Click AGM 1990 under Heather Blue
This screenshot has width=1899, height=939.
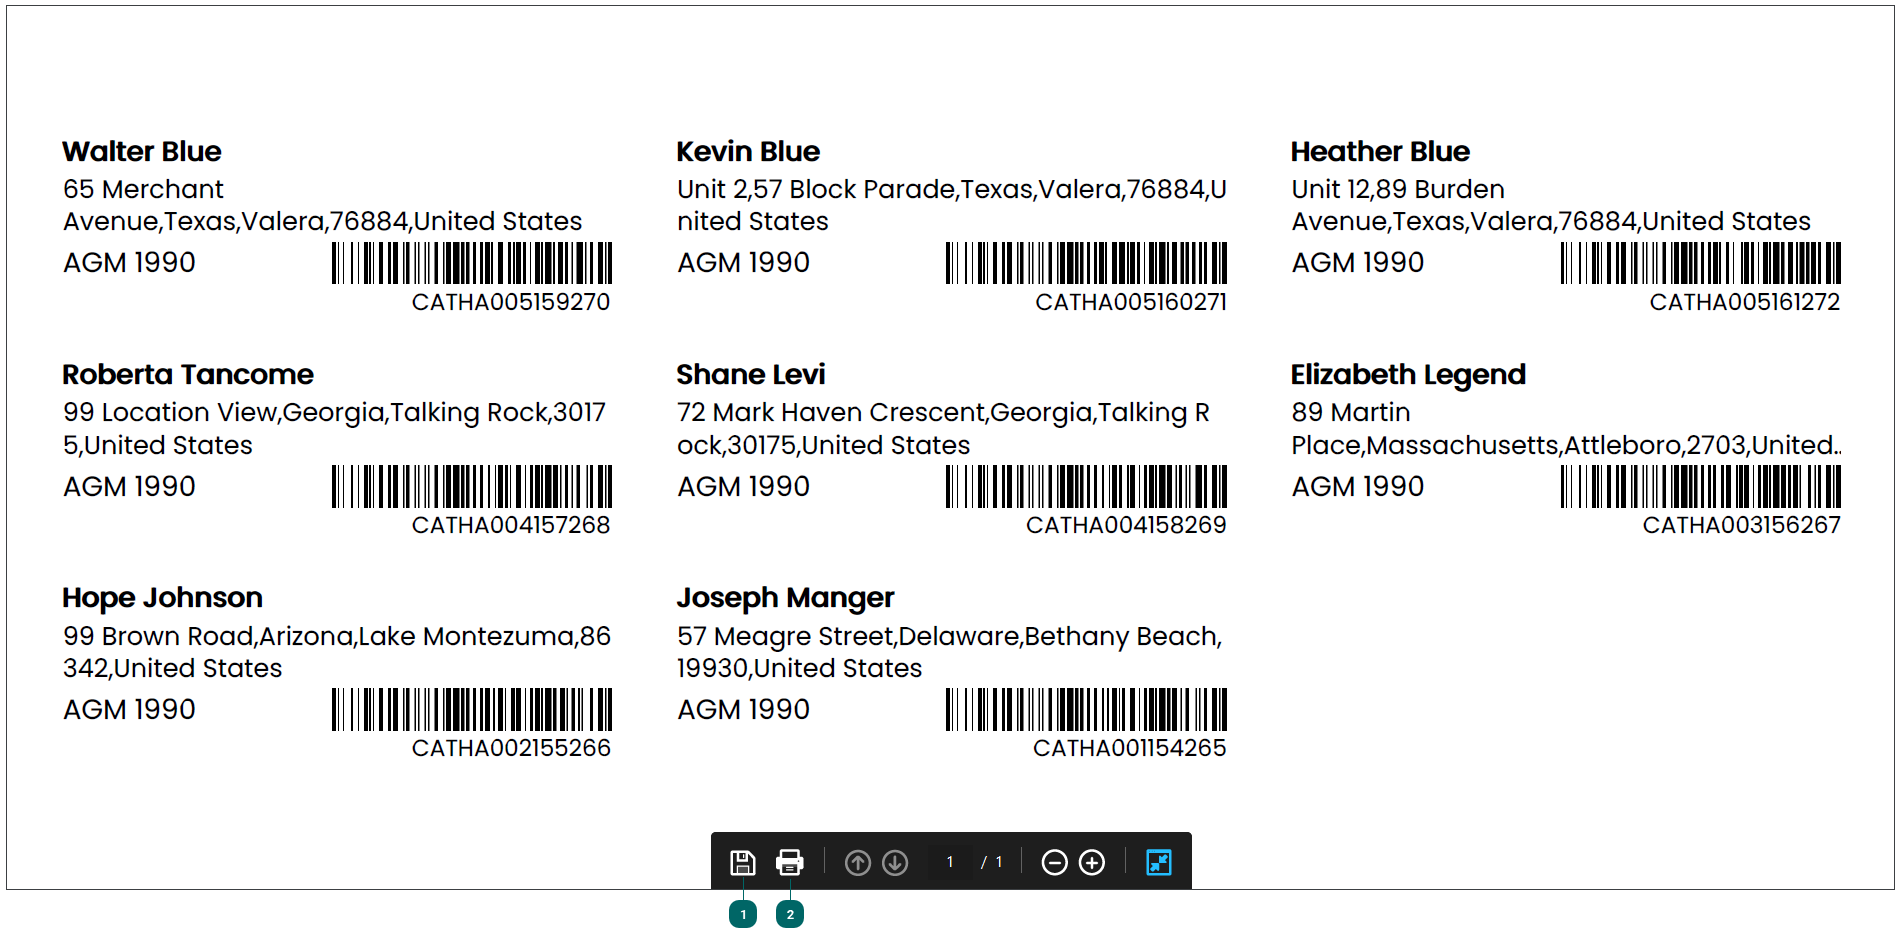[x=1357, y=263]
